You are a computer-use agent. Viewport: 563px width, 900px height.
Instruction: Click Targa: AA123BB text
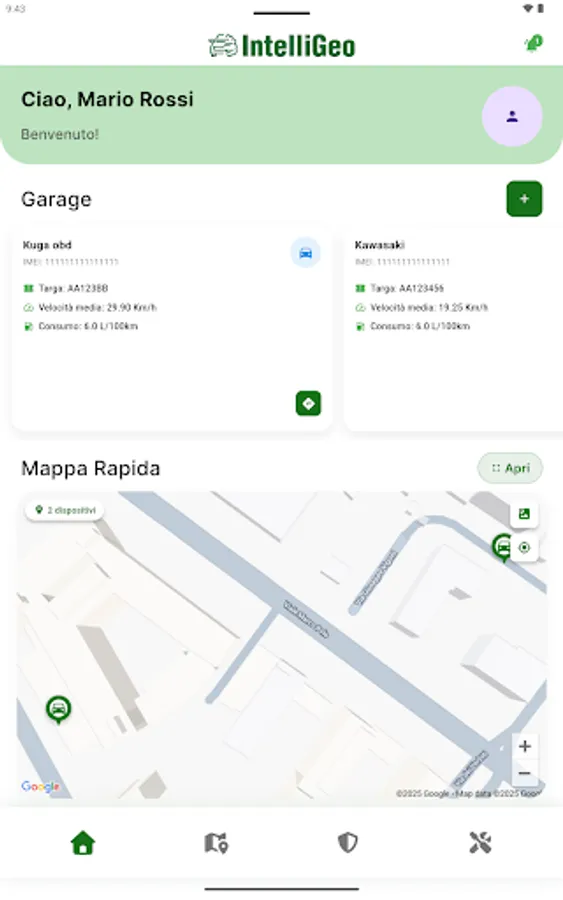tap(73, 288)
